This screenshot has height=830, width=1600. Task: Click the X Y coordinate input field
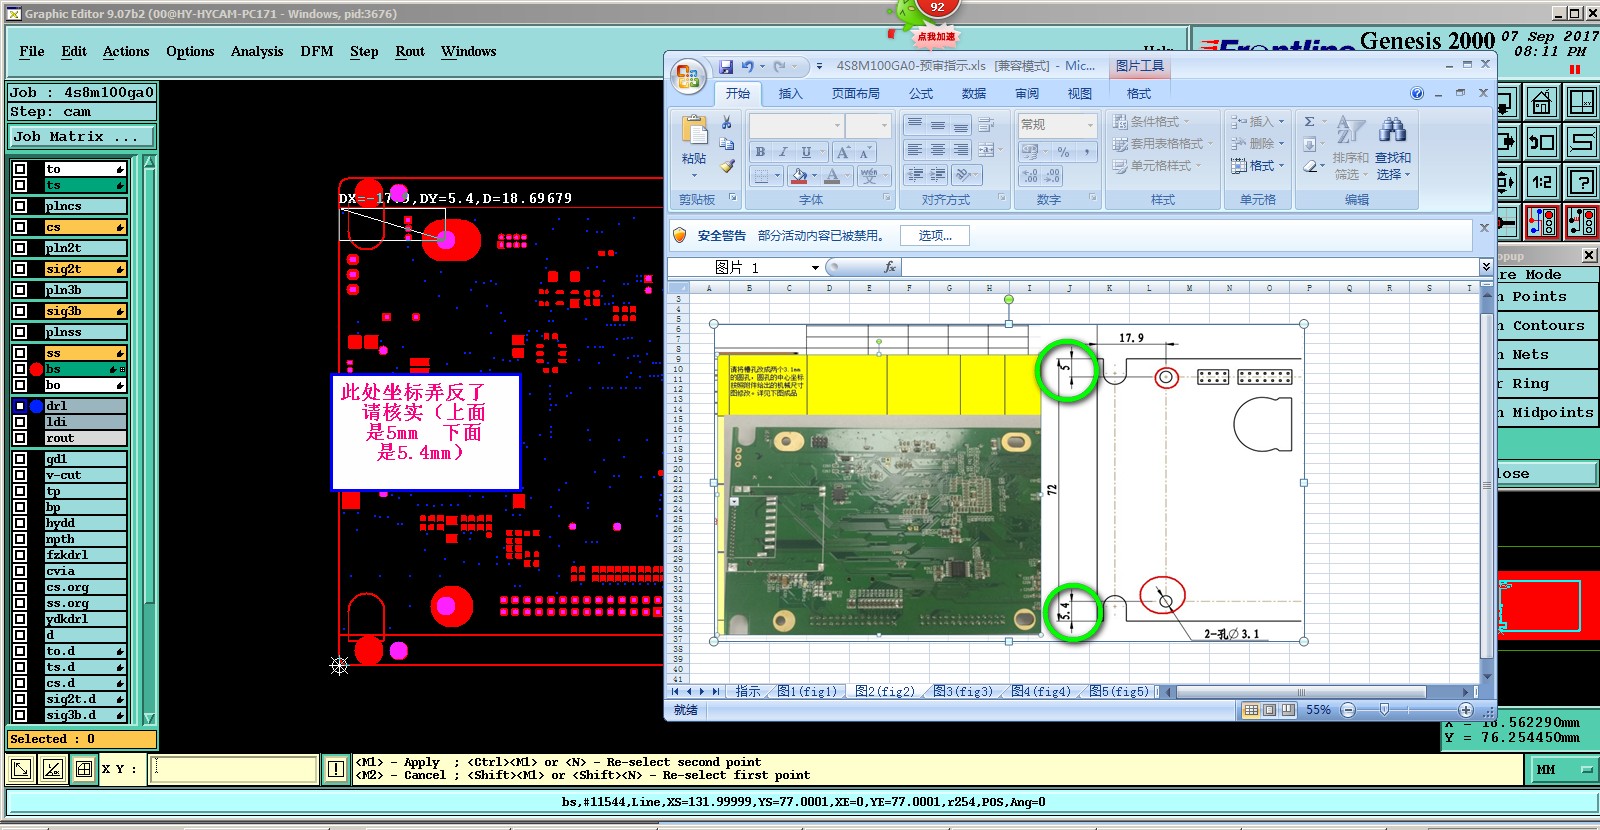pos(234,769)
